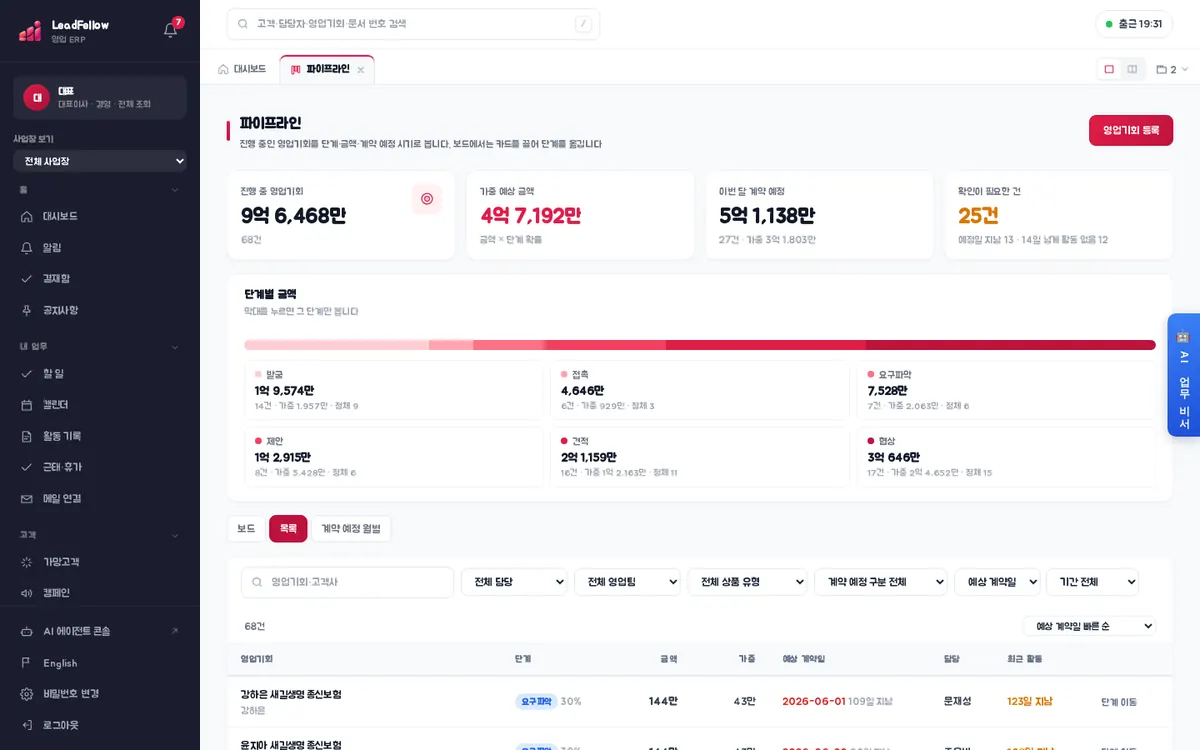Select the 보드 view toggle
The image size is (1200, 750).
[246, 529]
